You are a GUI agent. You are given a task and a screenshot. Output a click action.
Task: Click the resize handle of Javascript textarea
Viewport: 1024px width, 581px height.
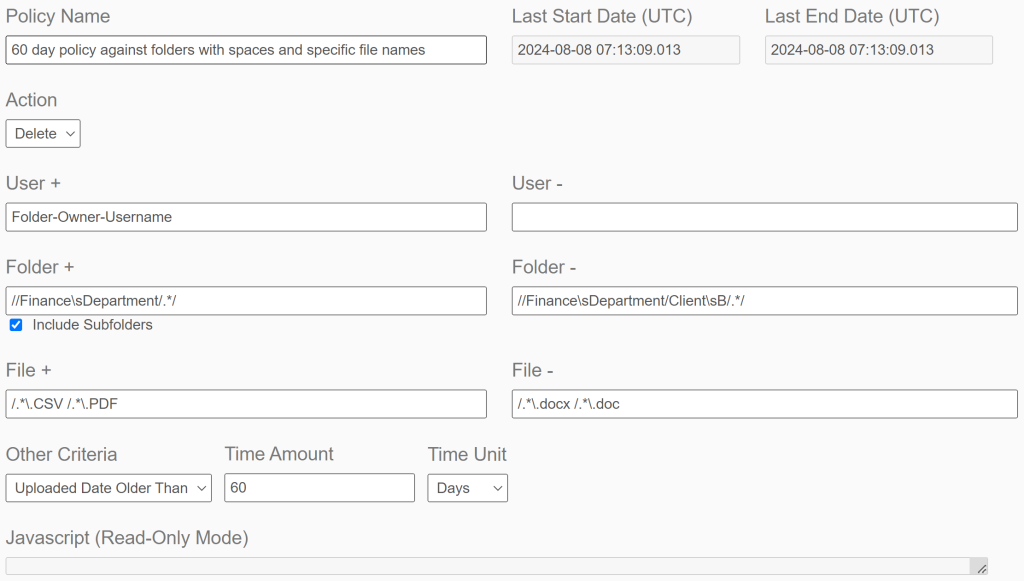(981, 568)
